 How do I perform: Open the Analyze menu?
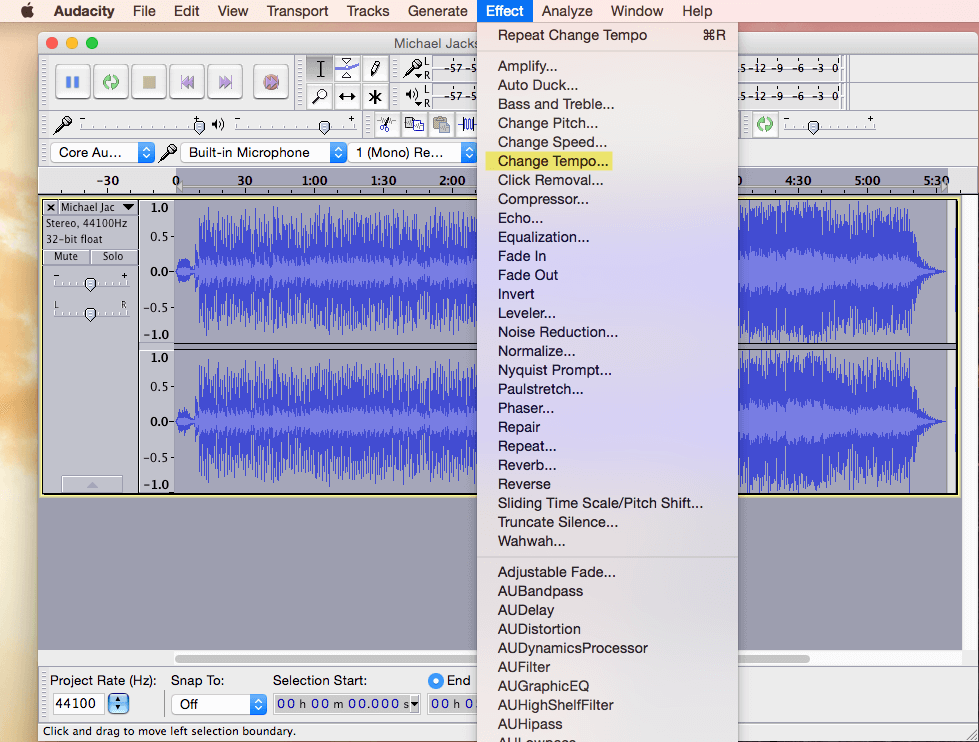[567, 11]
